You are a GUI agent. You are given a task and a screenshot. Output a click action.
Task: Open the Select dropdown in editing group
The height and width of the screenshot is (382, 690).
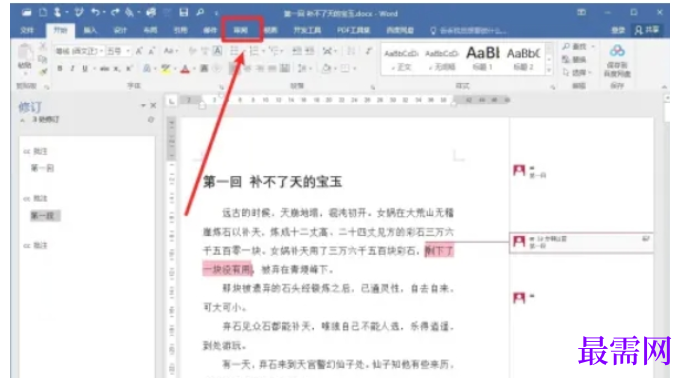577,72
